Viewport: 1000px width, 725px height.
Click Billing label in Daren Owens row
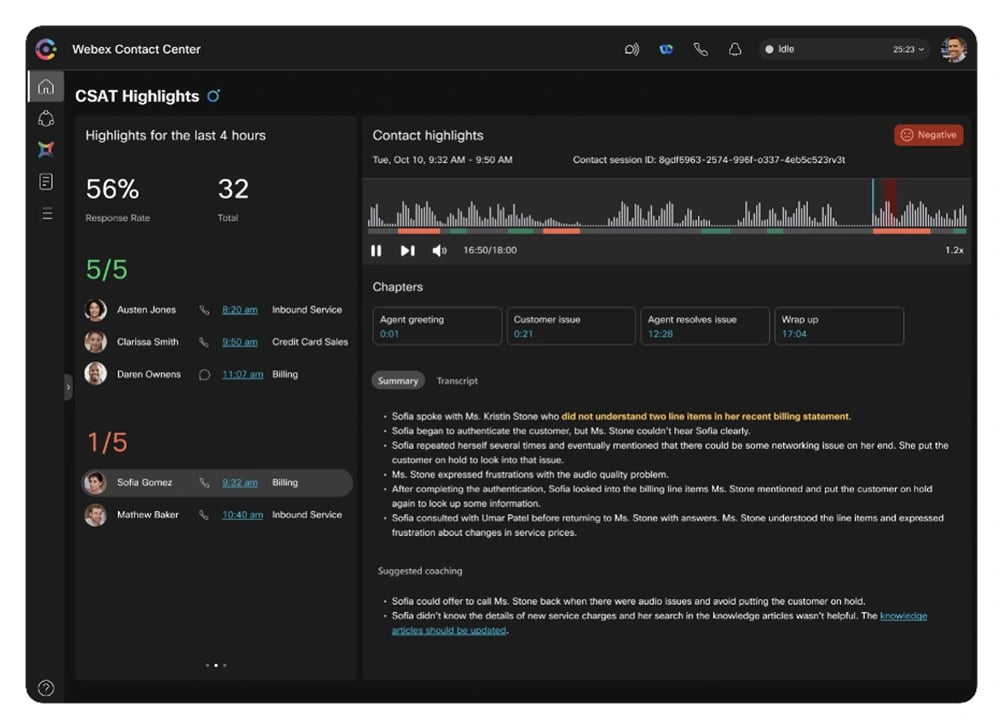pos(285,374)
